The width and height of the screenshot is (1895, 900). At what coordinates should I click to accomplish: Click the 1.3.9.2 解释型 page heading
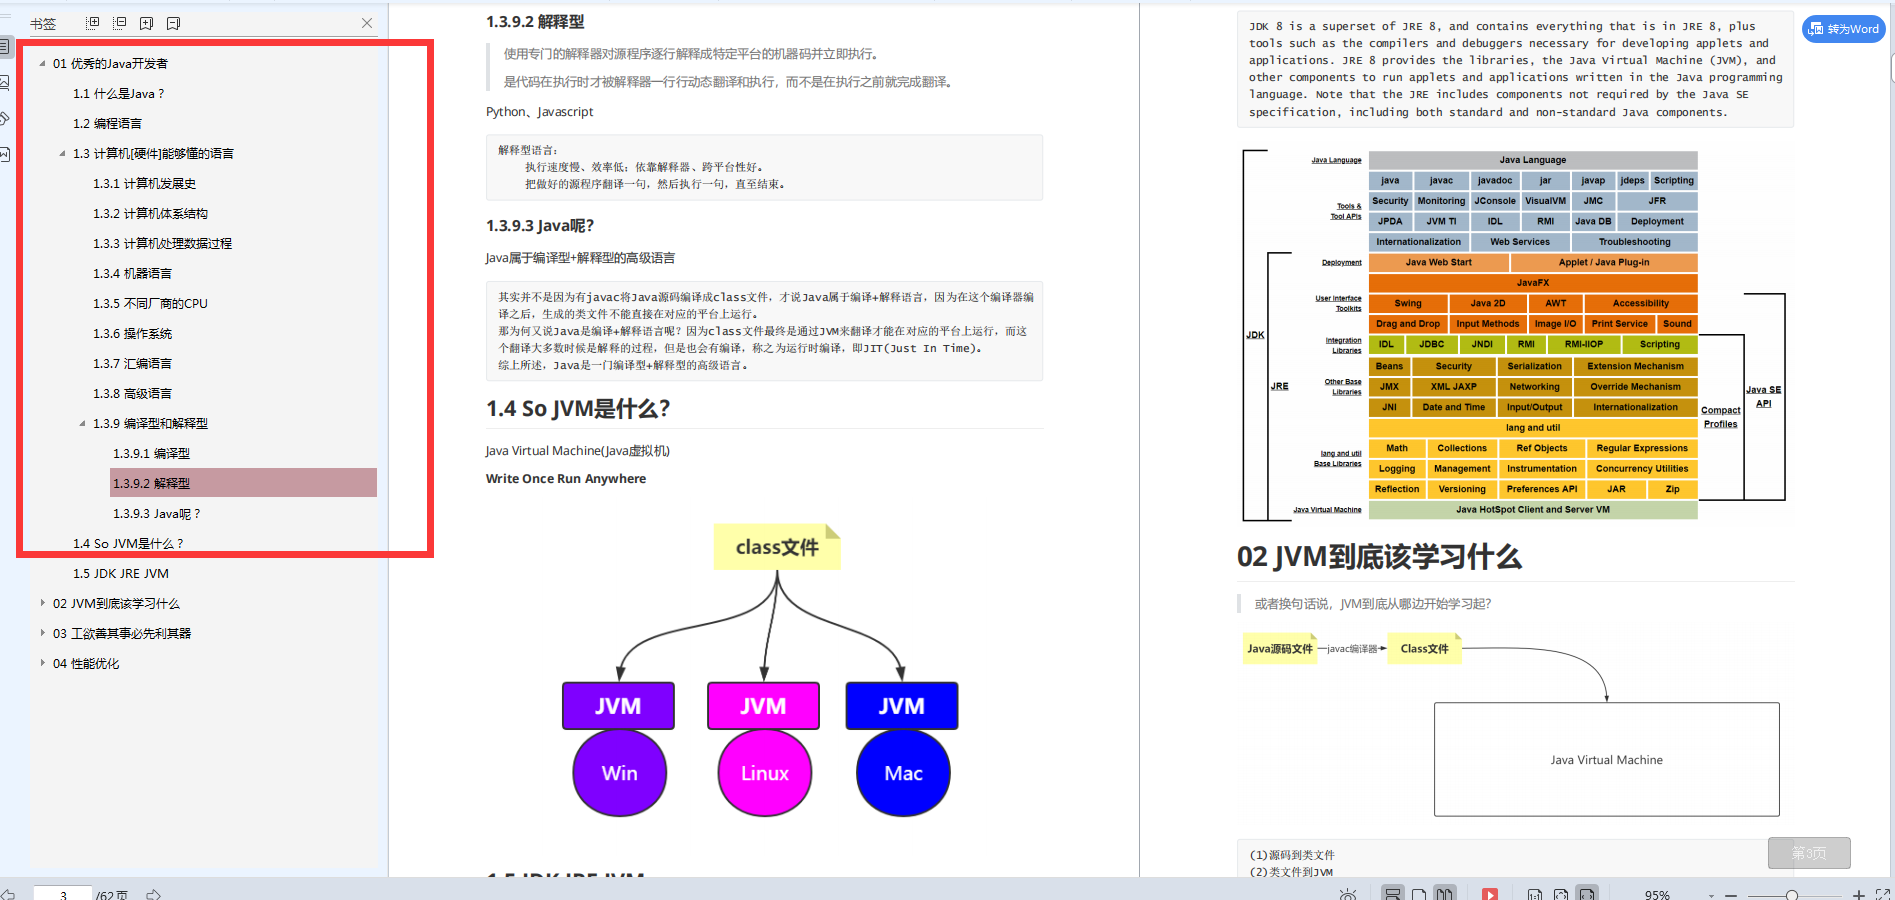(x=535, y=21)
